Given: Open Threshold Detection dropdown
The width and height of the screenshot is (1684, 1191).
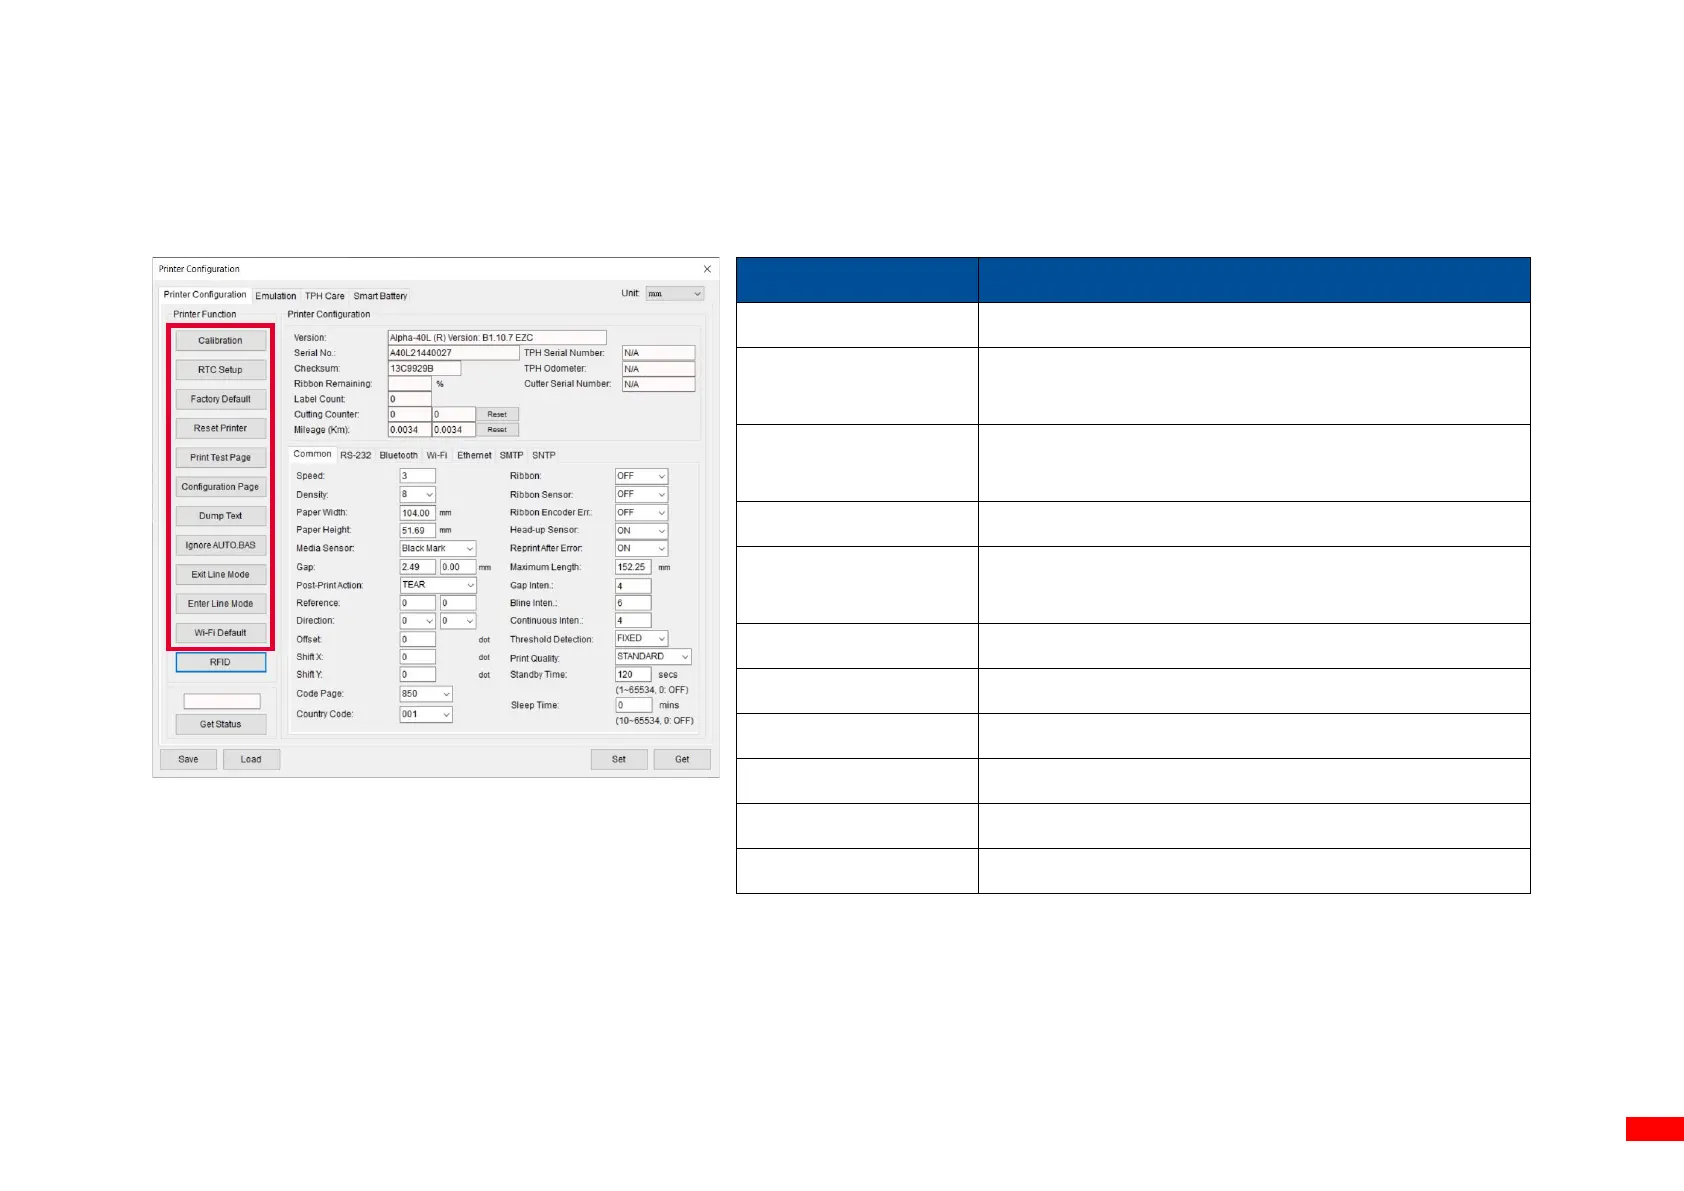Looking at the screenshot, I should point(641,639).
